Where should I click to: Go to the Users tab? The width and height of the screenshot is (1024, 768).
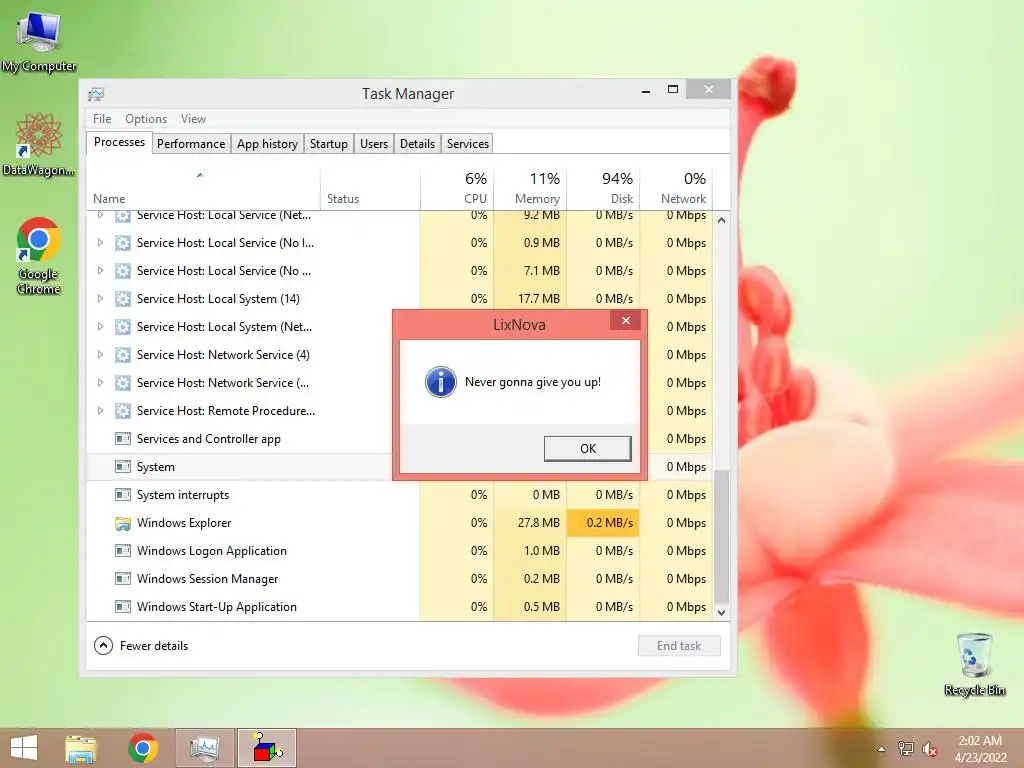click(374, 144)
